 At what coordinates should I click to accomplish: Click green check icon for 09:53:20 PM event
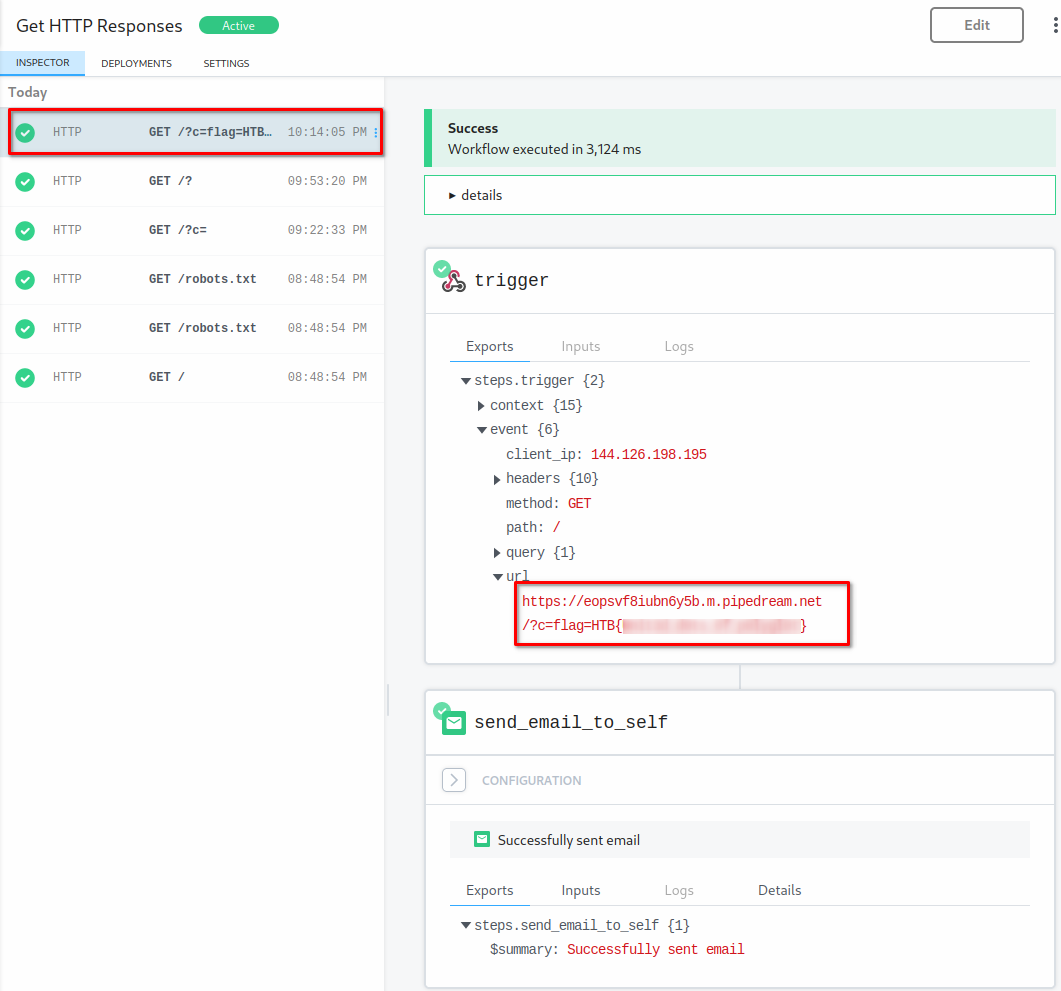pos(25,181)
